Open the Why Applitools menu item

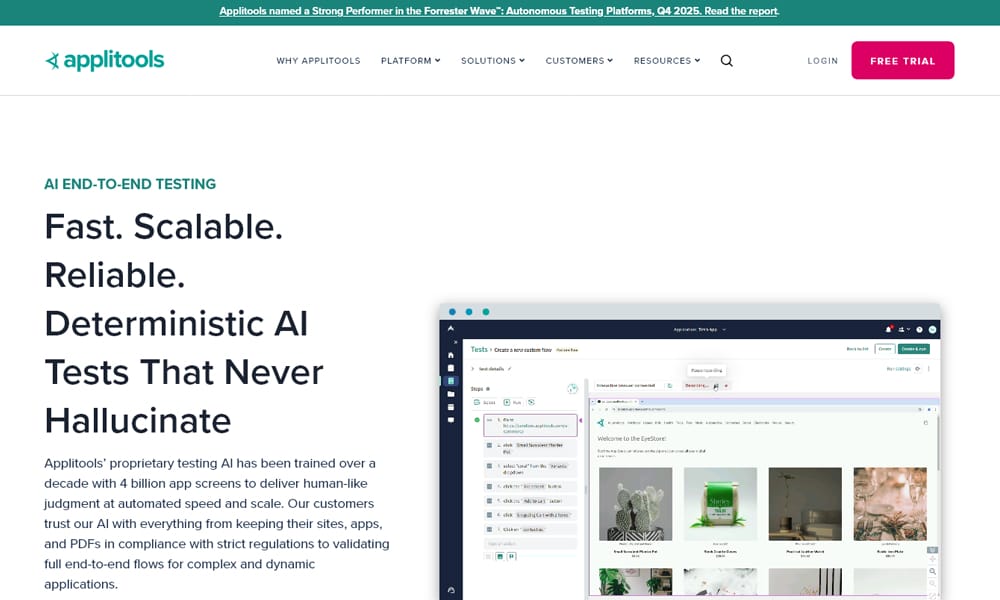[318, 61]
